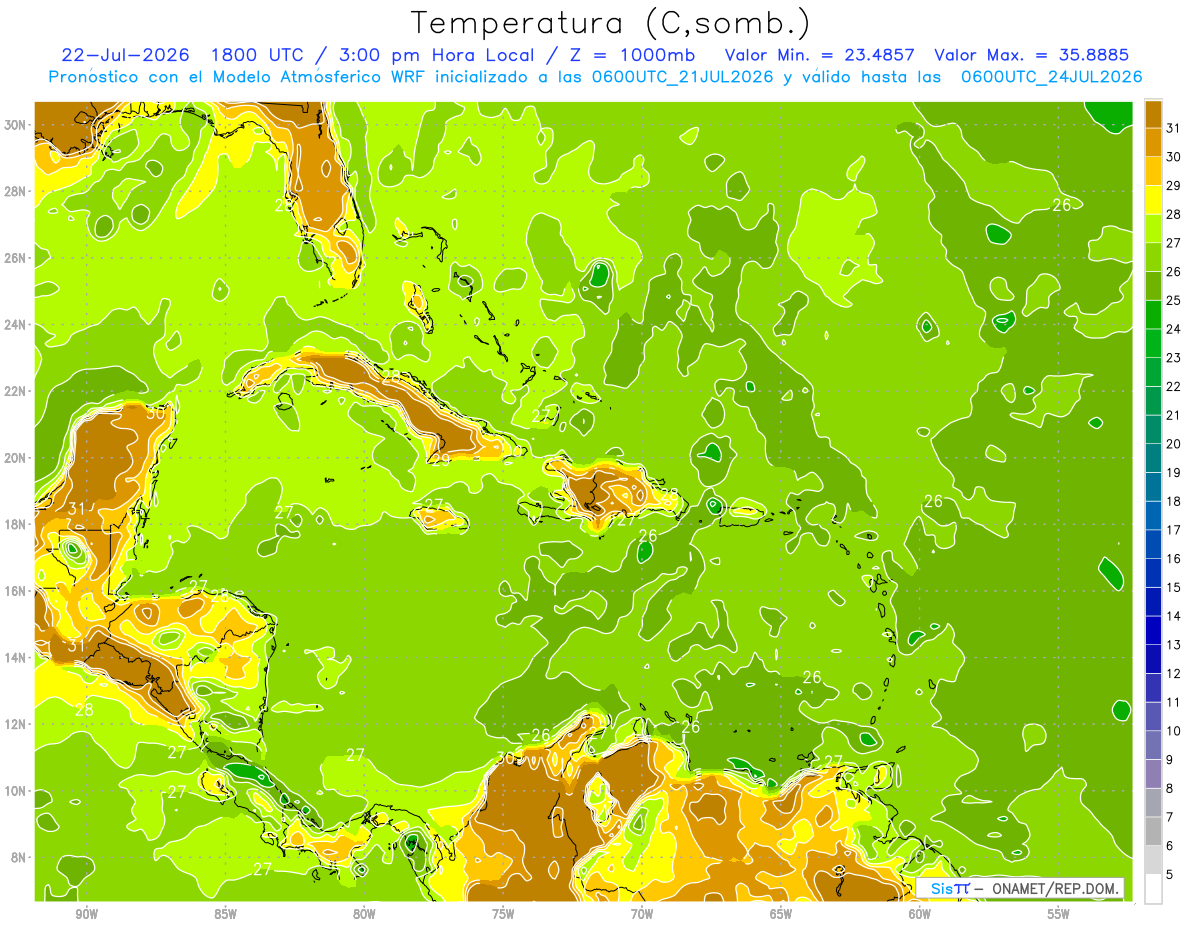Click "Pronóstico con el Modelo Atmósferico WRF" text
1200x927 pixels.
(x=239, y=76)
